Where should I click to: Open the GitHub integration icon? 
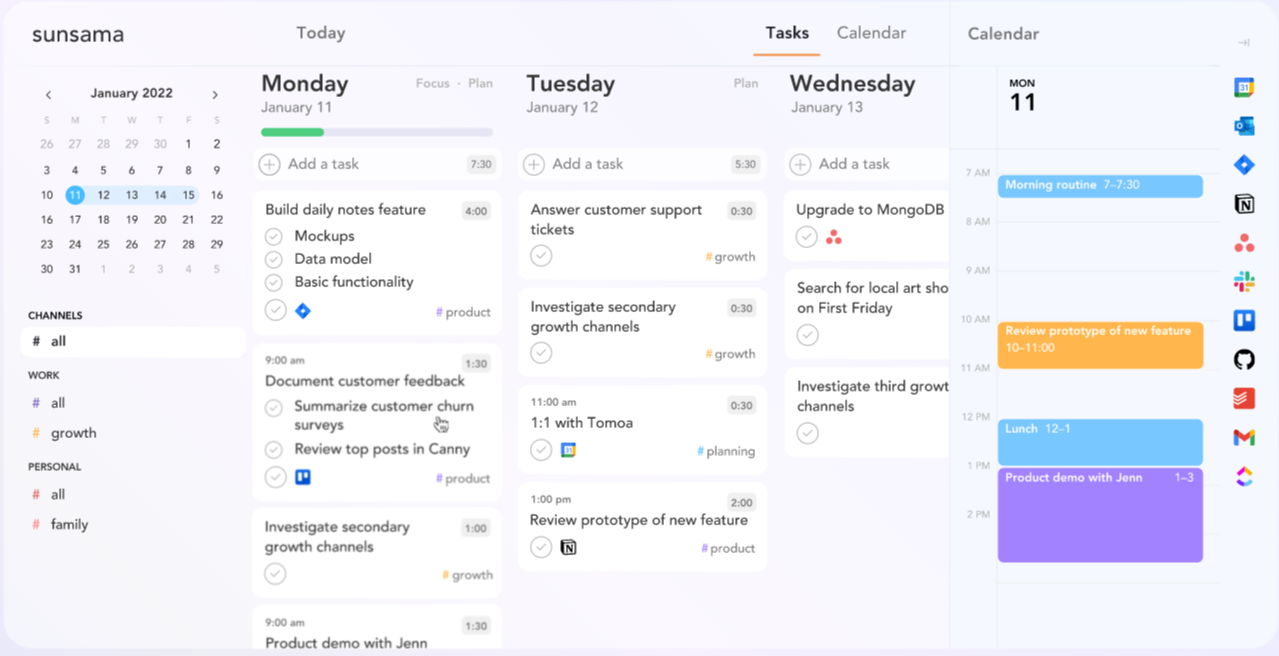[x=1244, y=360]
